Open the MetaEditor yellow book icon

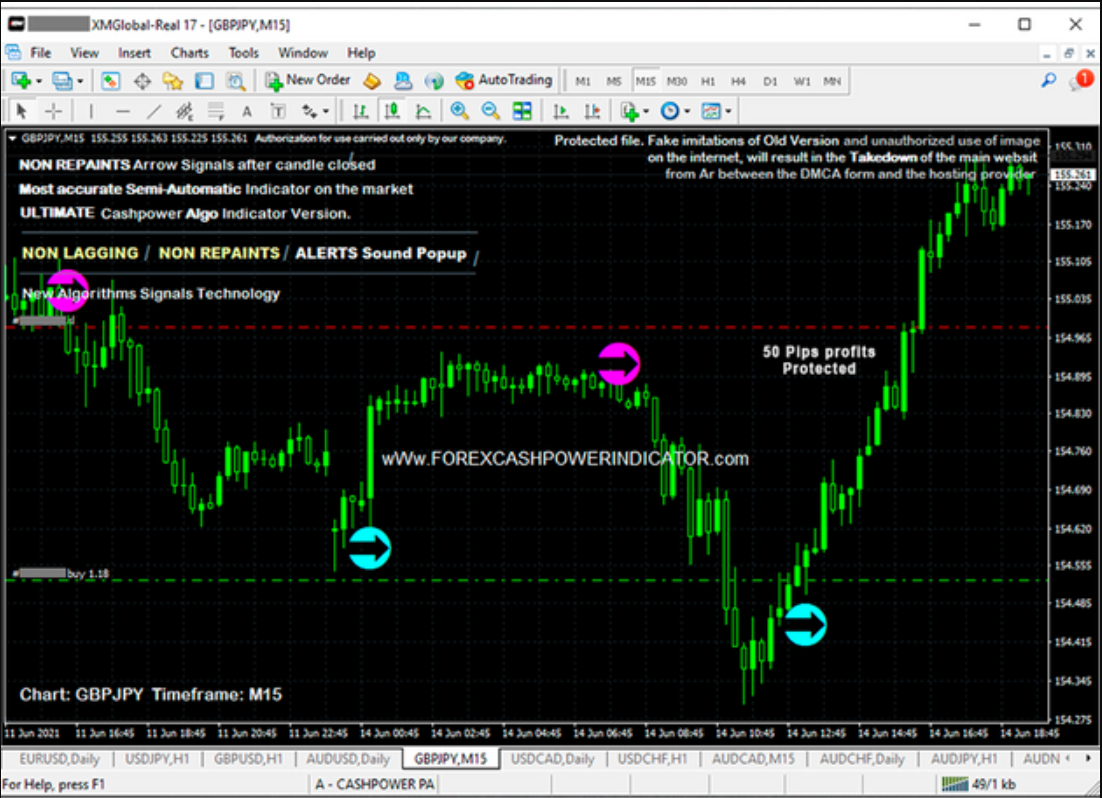click(372, 81)
